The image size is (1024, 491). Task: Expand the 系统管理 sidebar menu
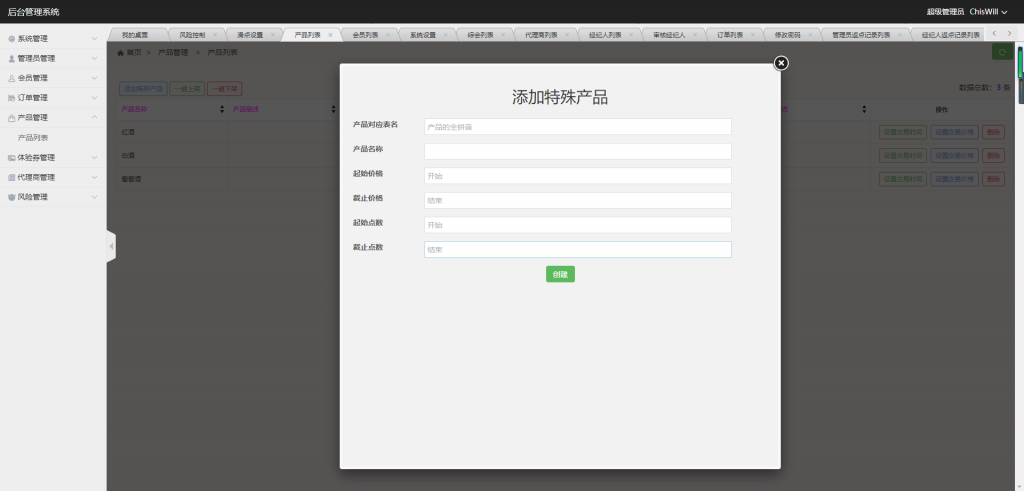53,39
